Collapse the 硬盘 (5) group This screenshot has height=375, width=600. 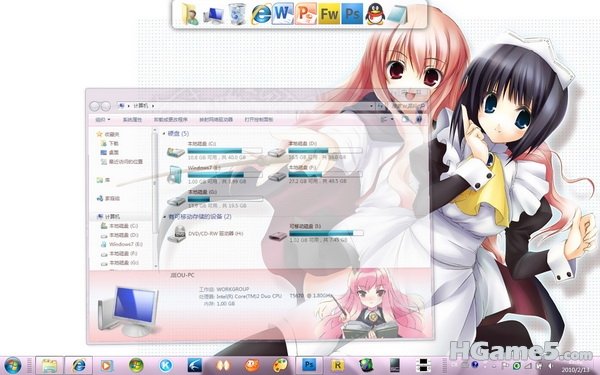(x=164, y=134)
